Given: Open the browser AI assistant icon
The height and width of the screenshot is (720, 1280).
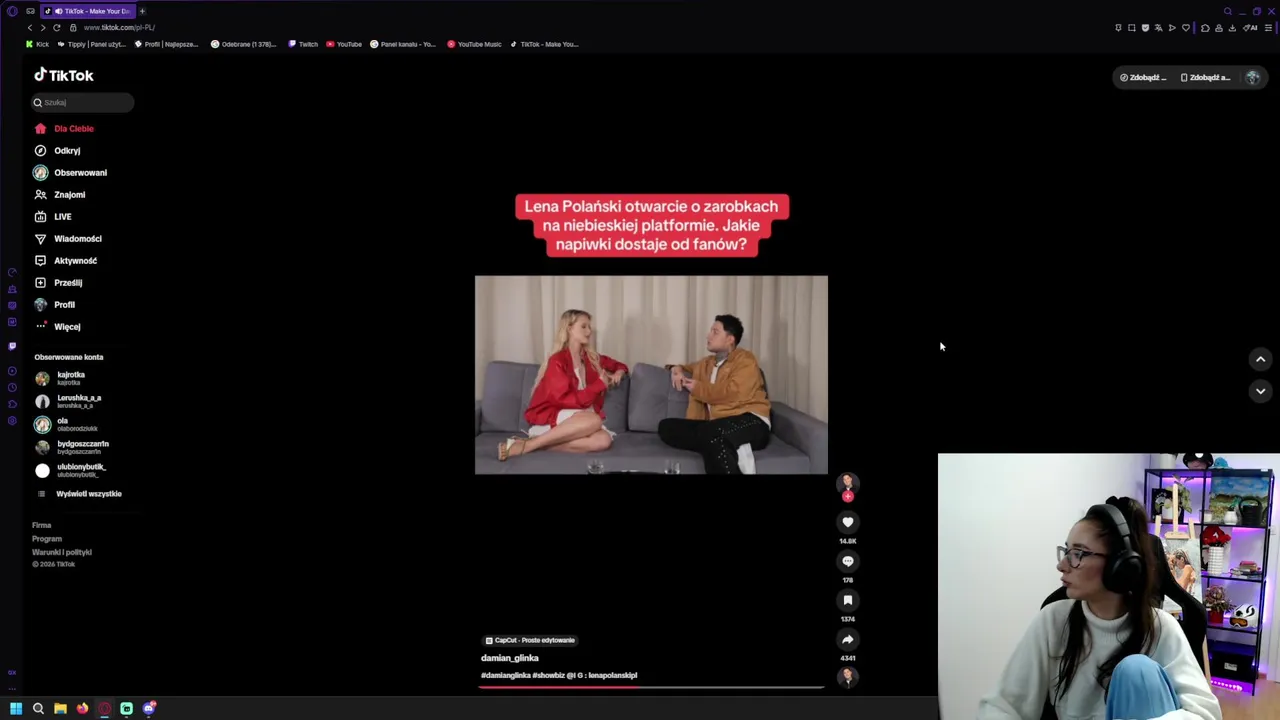Looking at the screenshot, I should pos(1250,28).
